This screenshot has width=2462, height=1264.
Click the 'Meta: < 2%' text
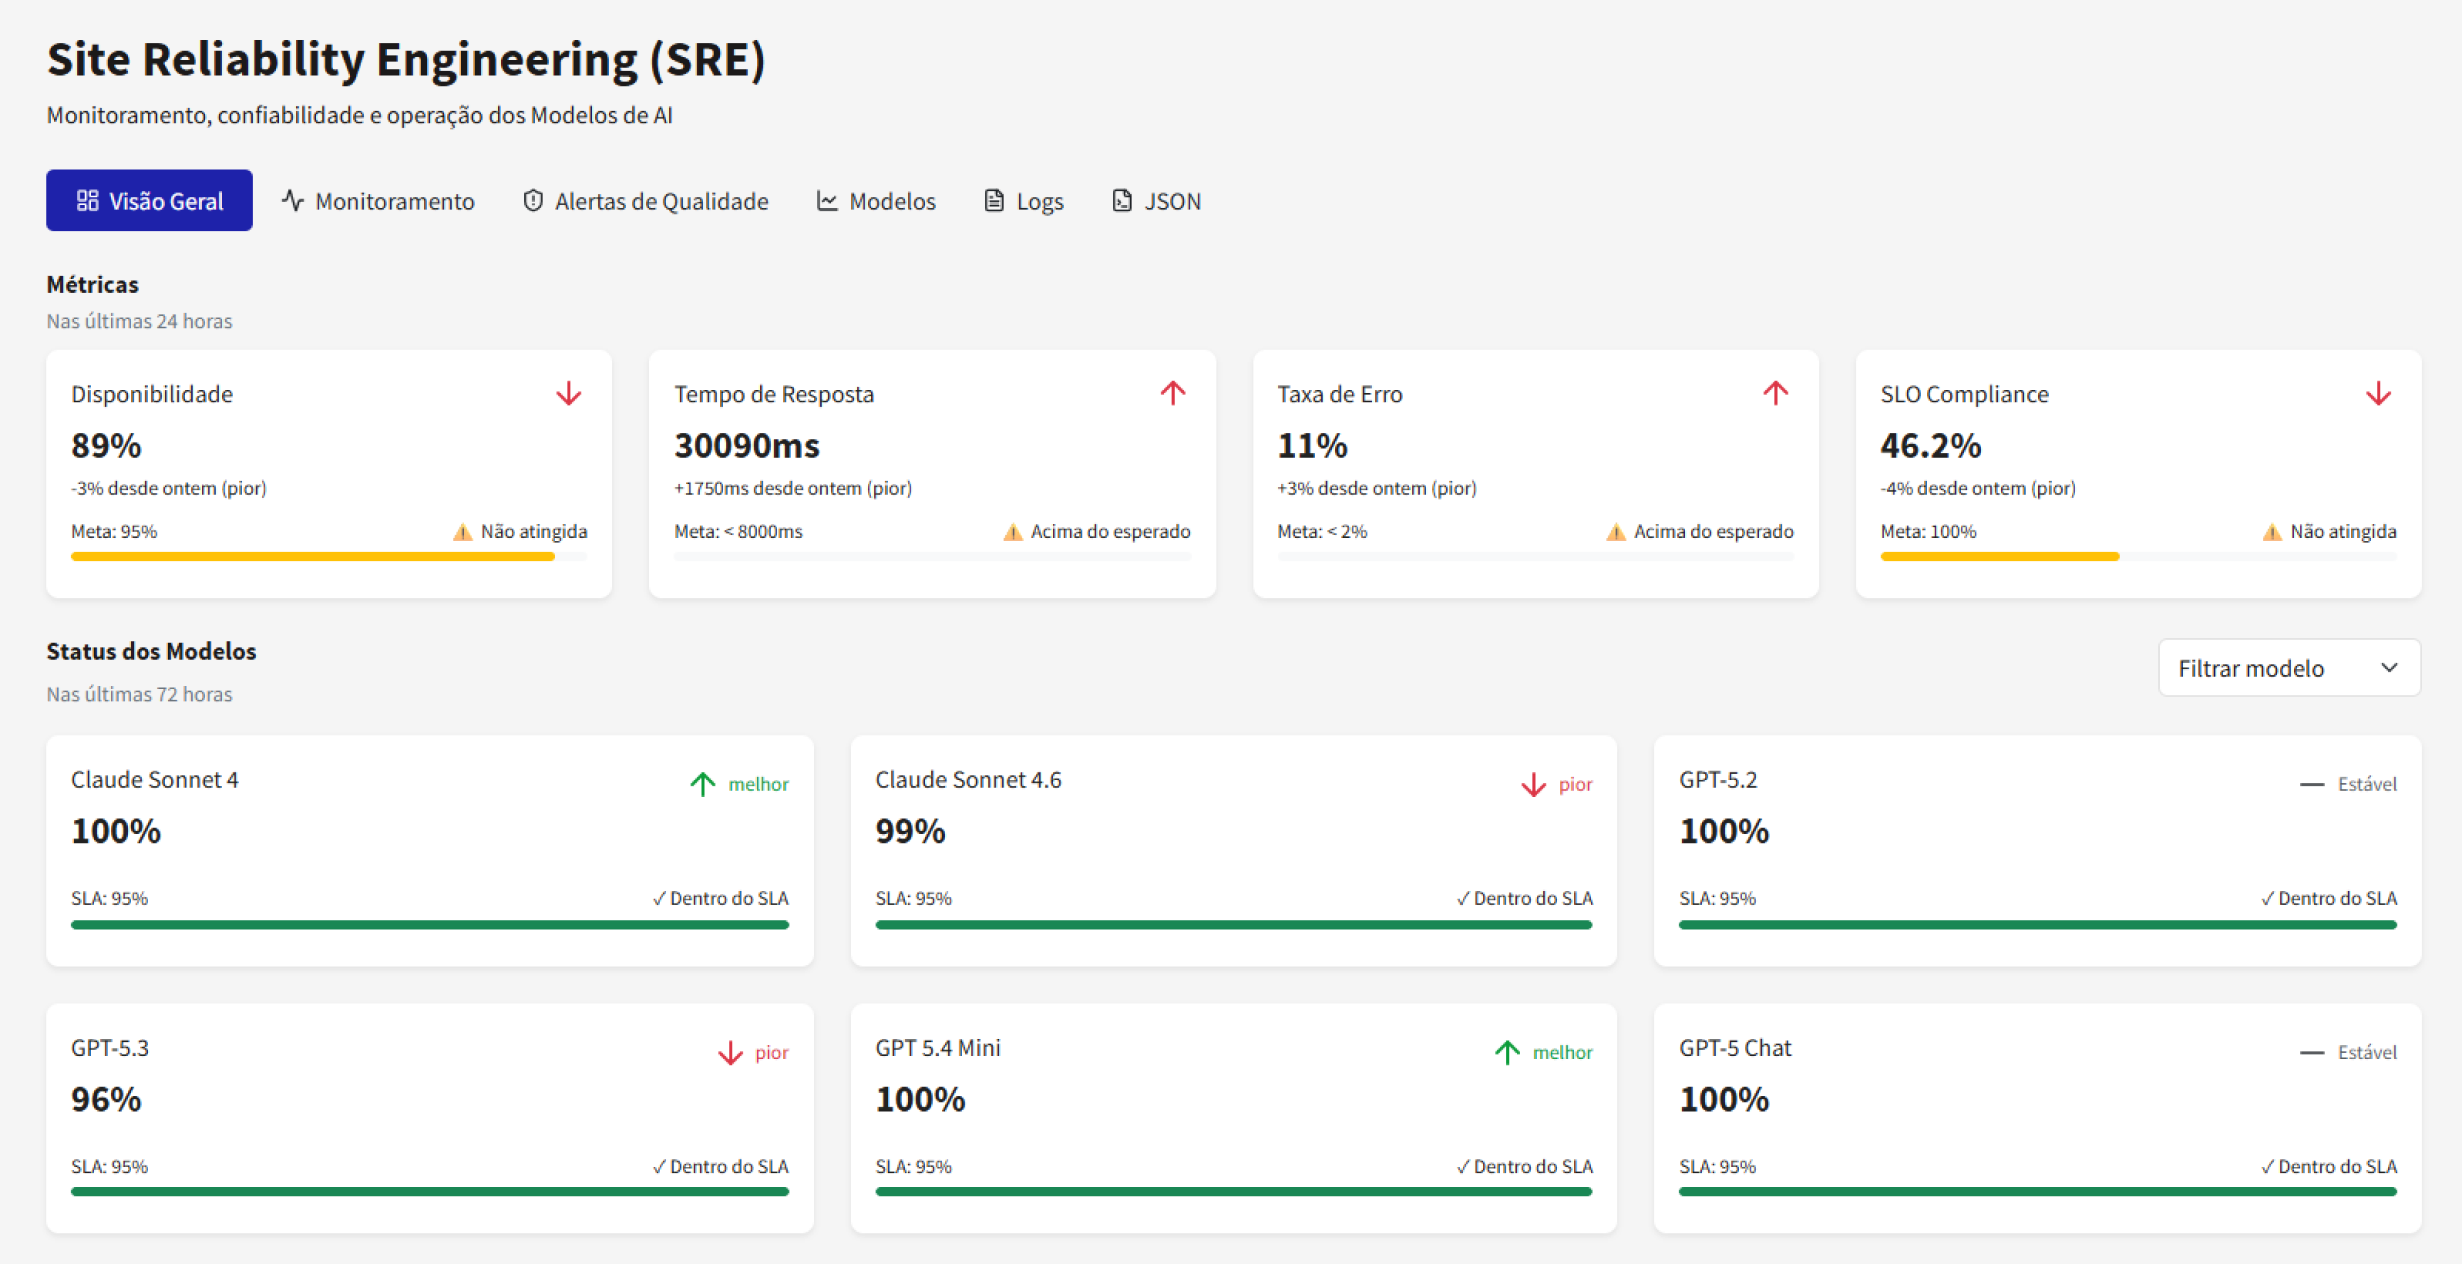1322,532
